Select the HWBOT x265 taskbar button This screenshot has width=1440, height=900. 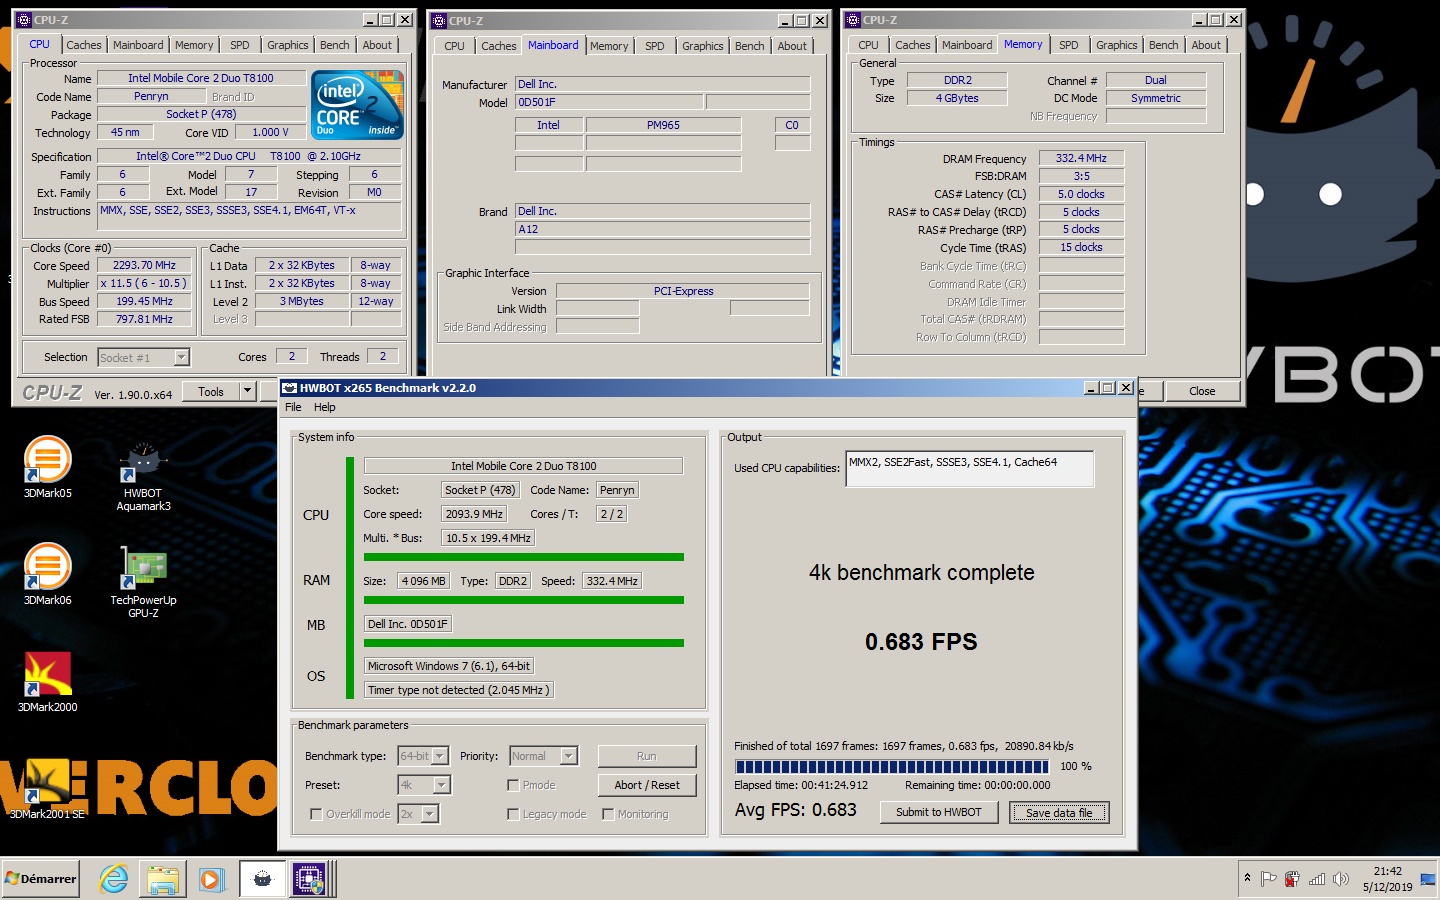click(x=262, y=879)
